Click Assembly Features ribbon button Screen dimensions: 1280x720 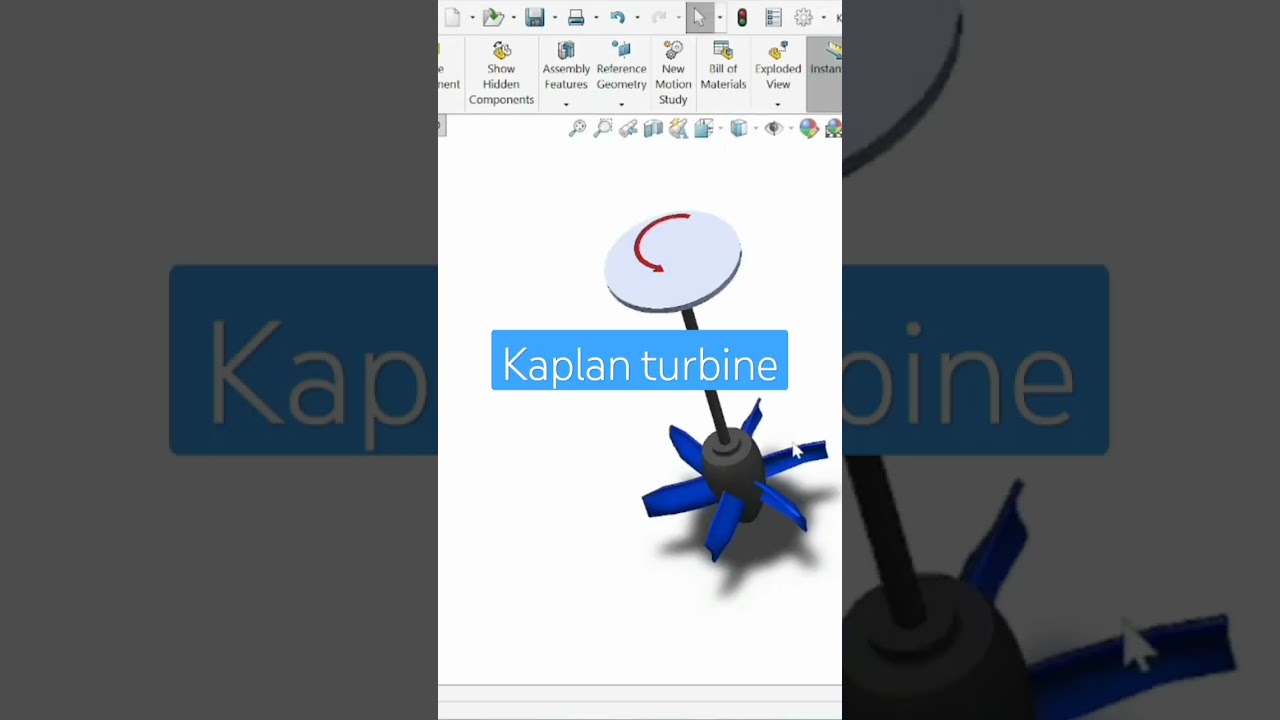pyautogui.click(x=566, y=67)
